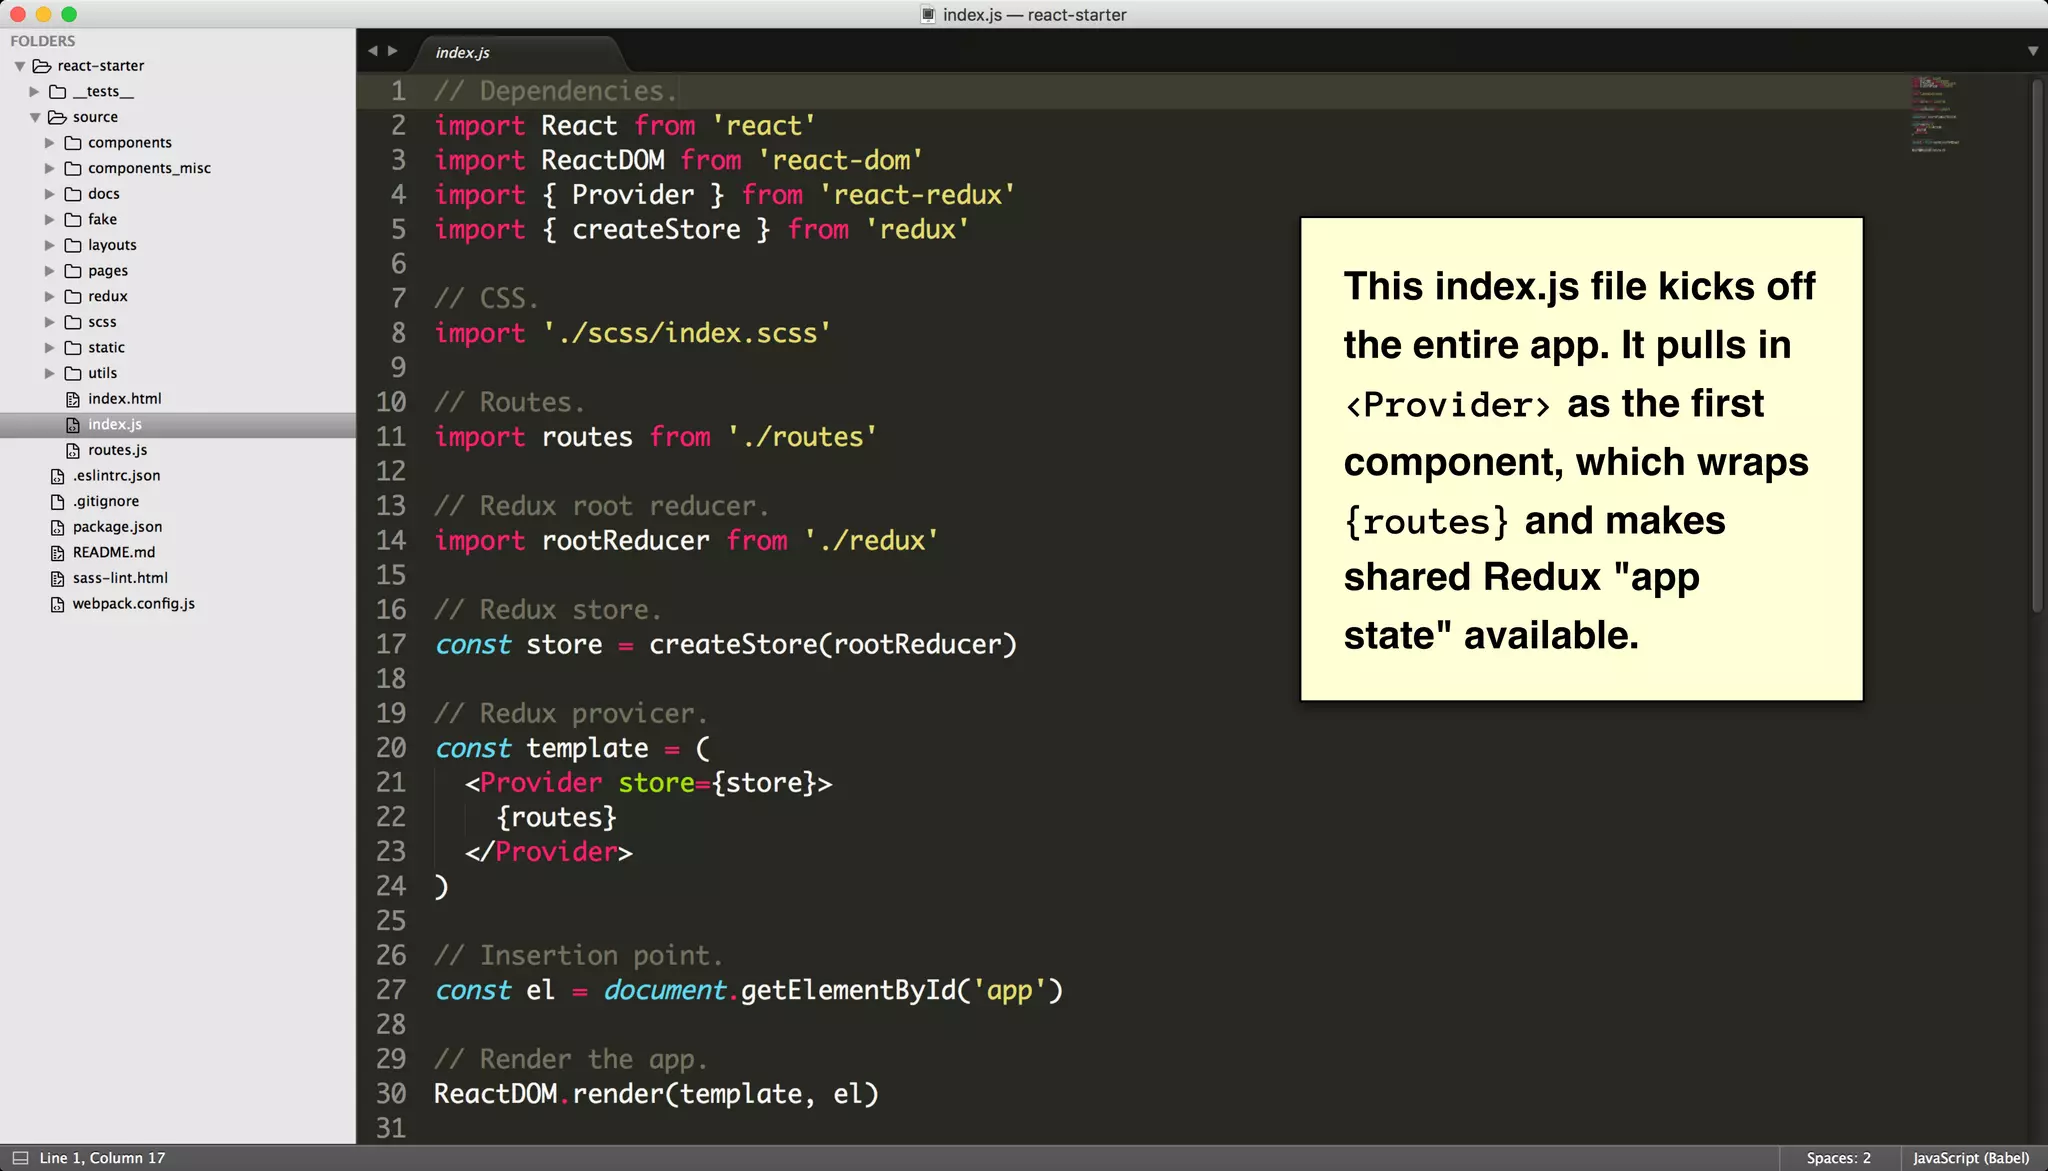Click the redux folder icon
2048x1171 pixels.
point(73,297)
